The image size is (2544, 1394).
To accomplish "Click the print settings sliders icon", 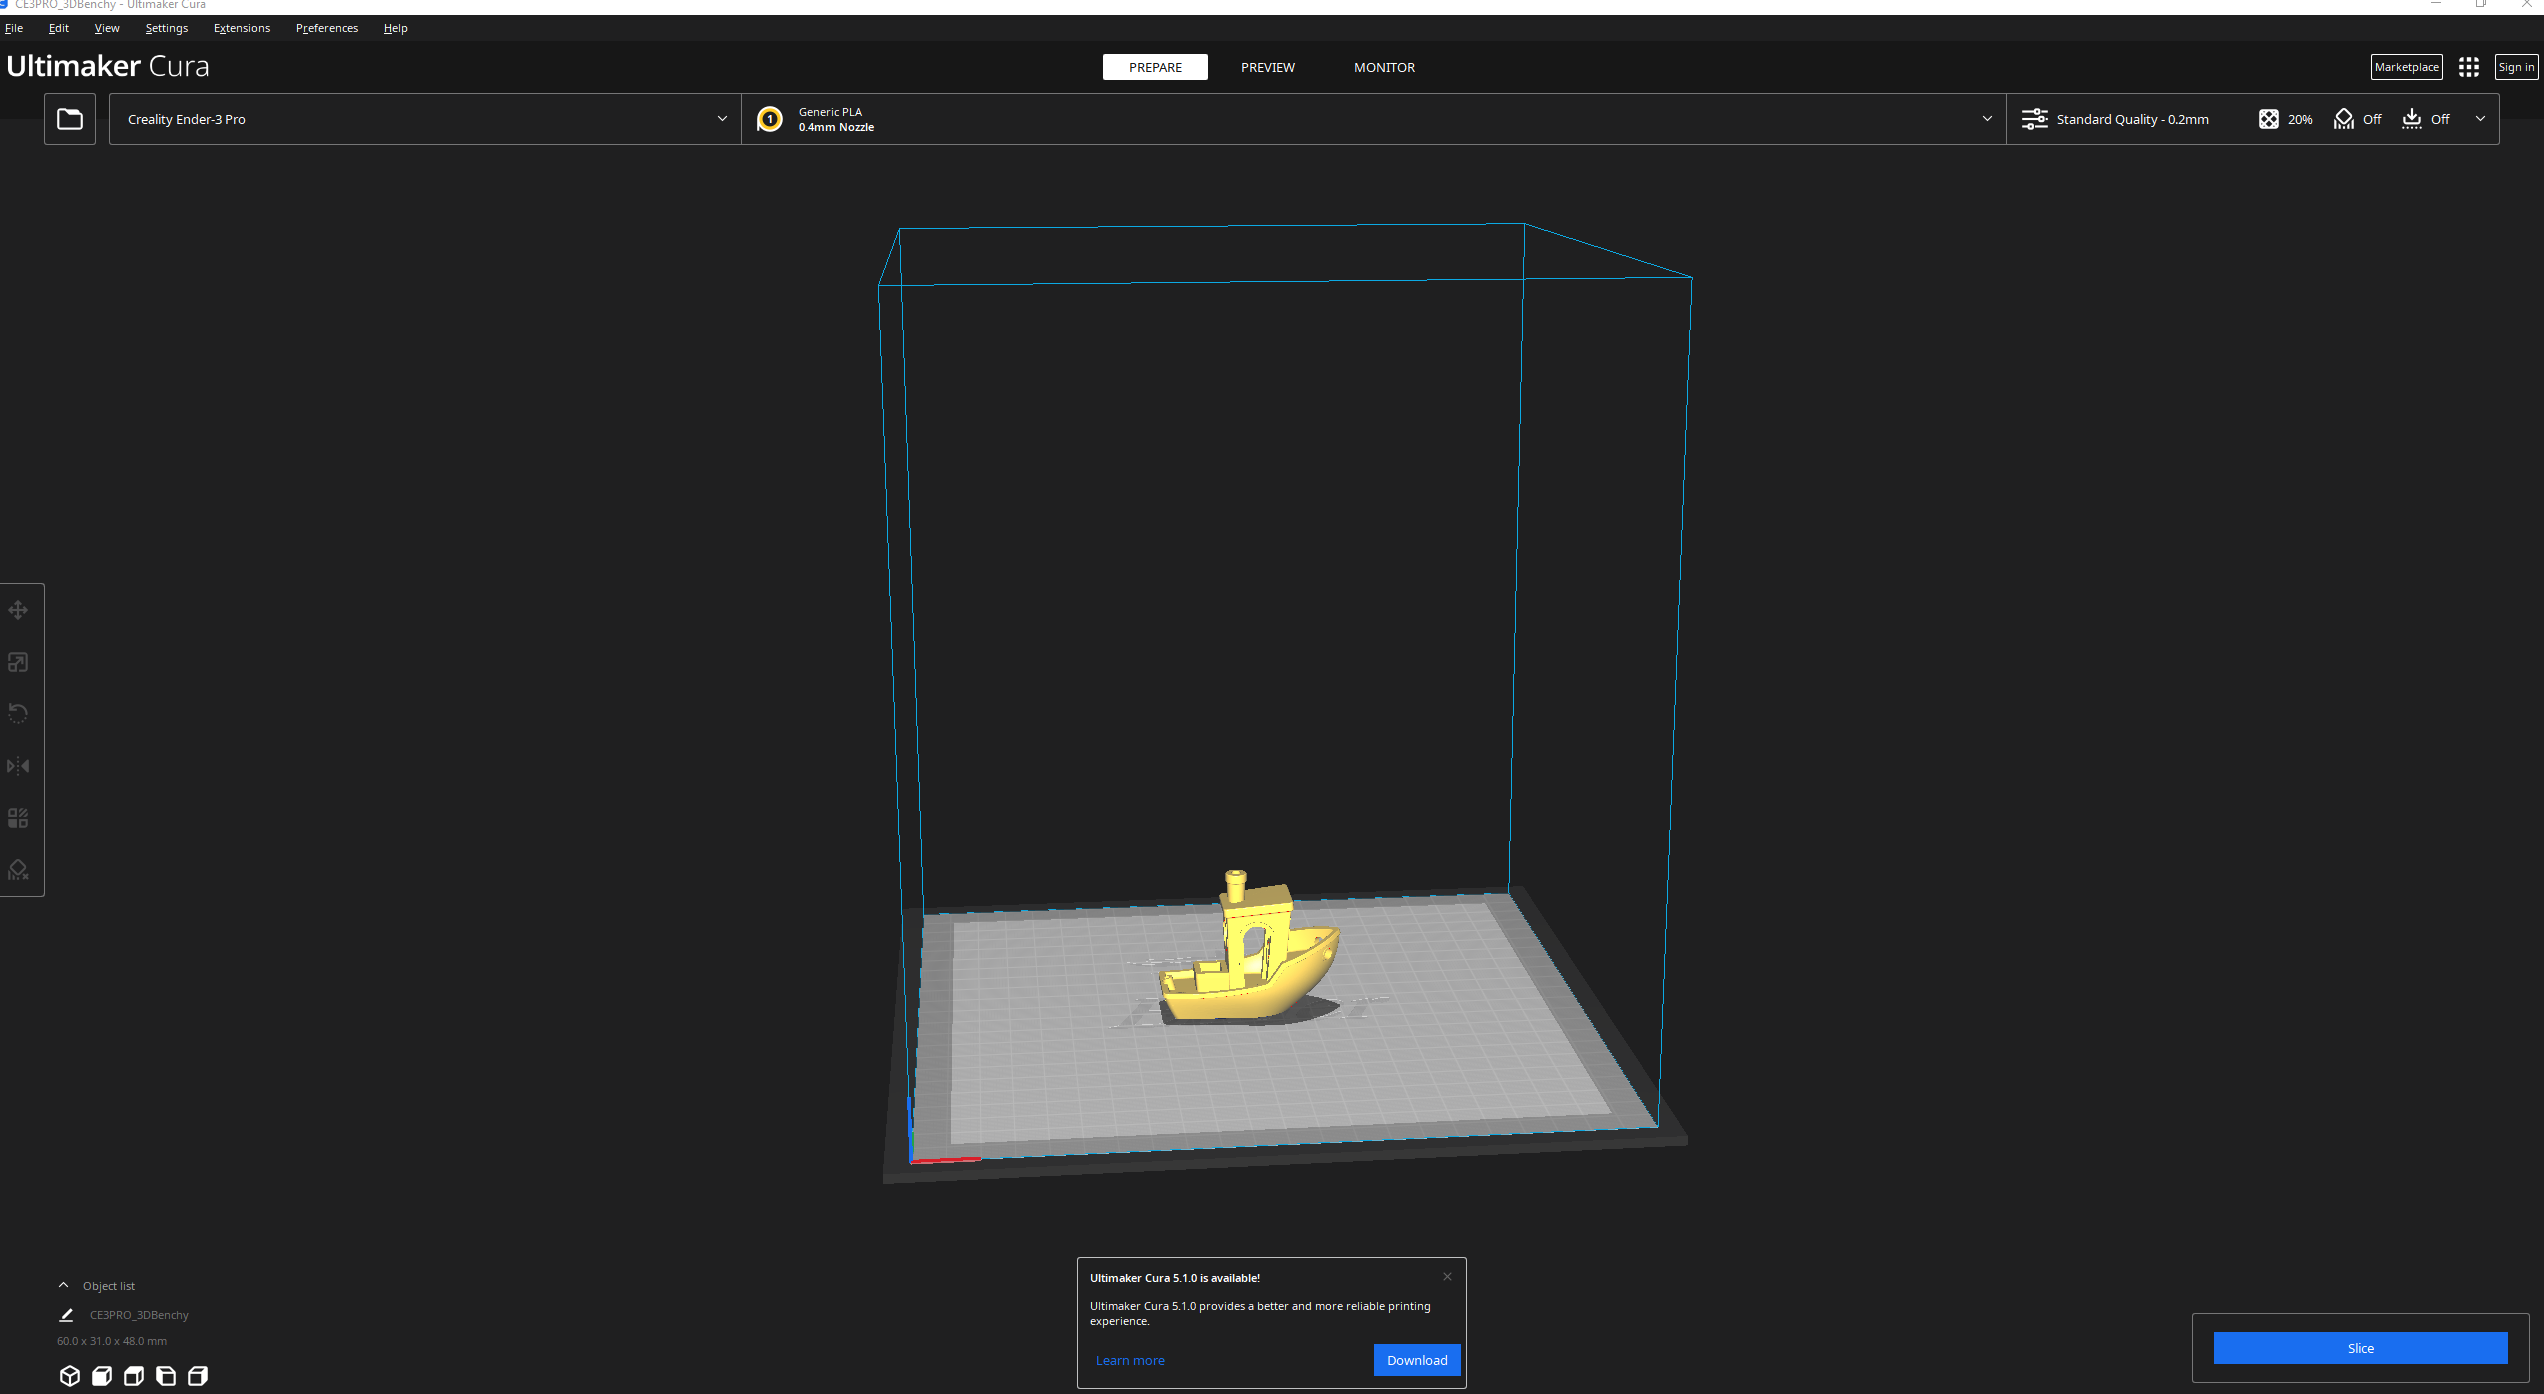I will [2035, 119].
